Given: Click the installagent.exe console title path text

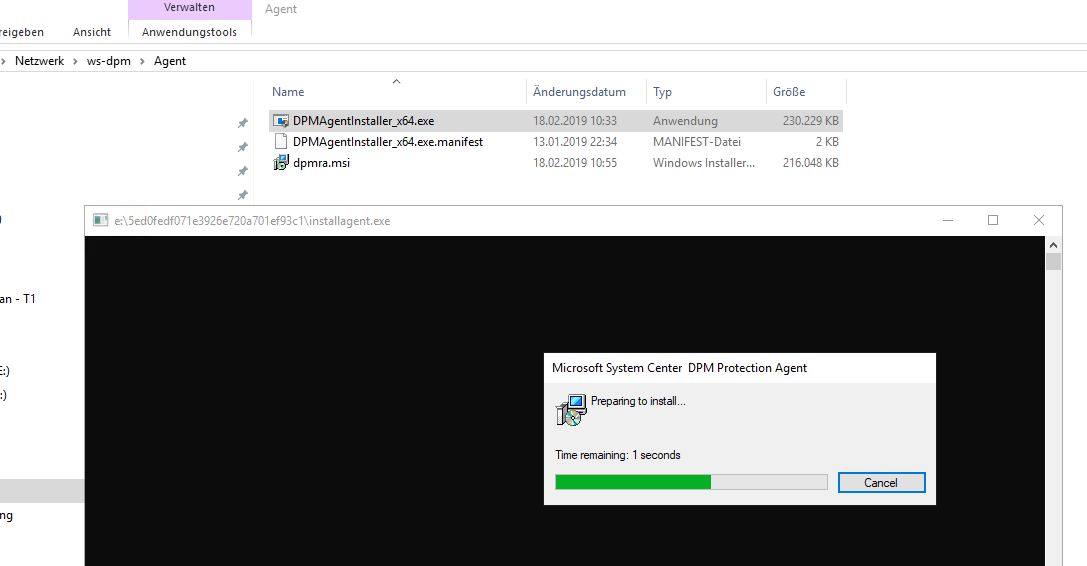Looking at the screenshot, I should [252, 221].
